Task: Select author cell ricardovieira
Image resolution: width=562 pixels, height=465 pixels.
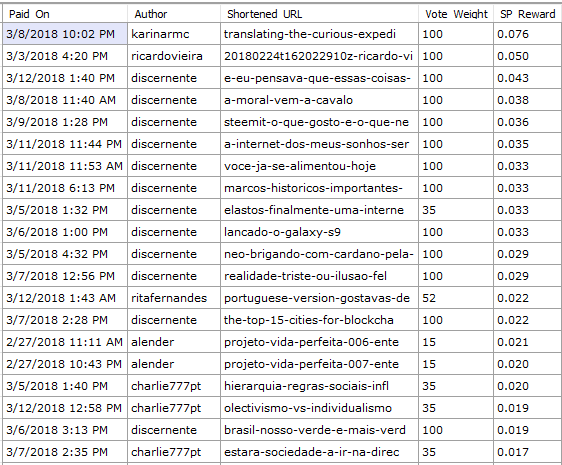Action: click(x=174, y=56)
